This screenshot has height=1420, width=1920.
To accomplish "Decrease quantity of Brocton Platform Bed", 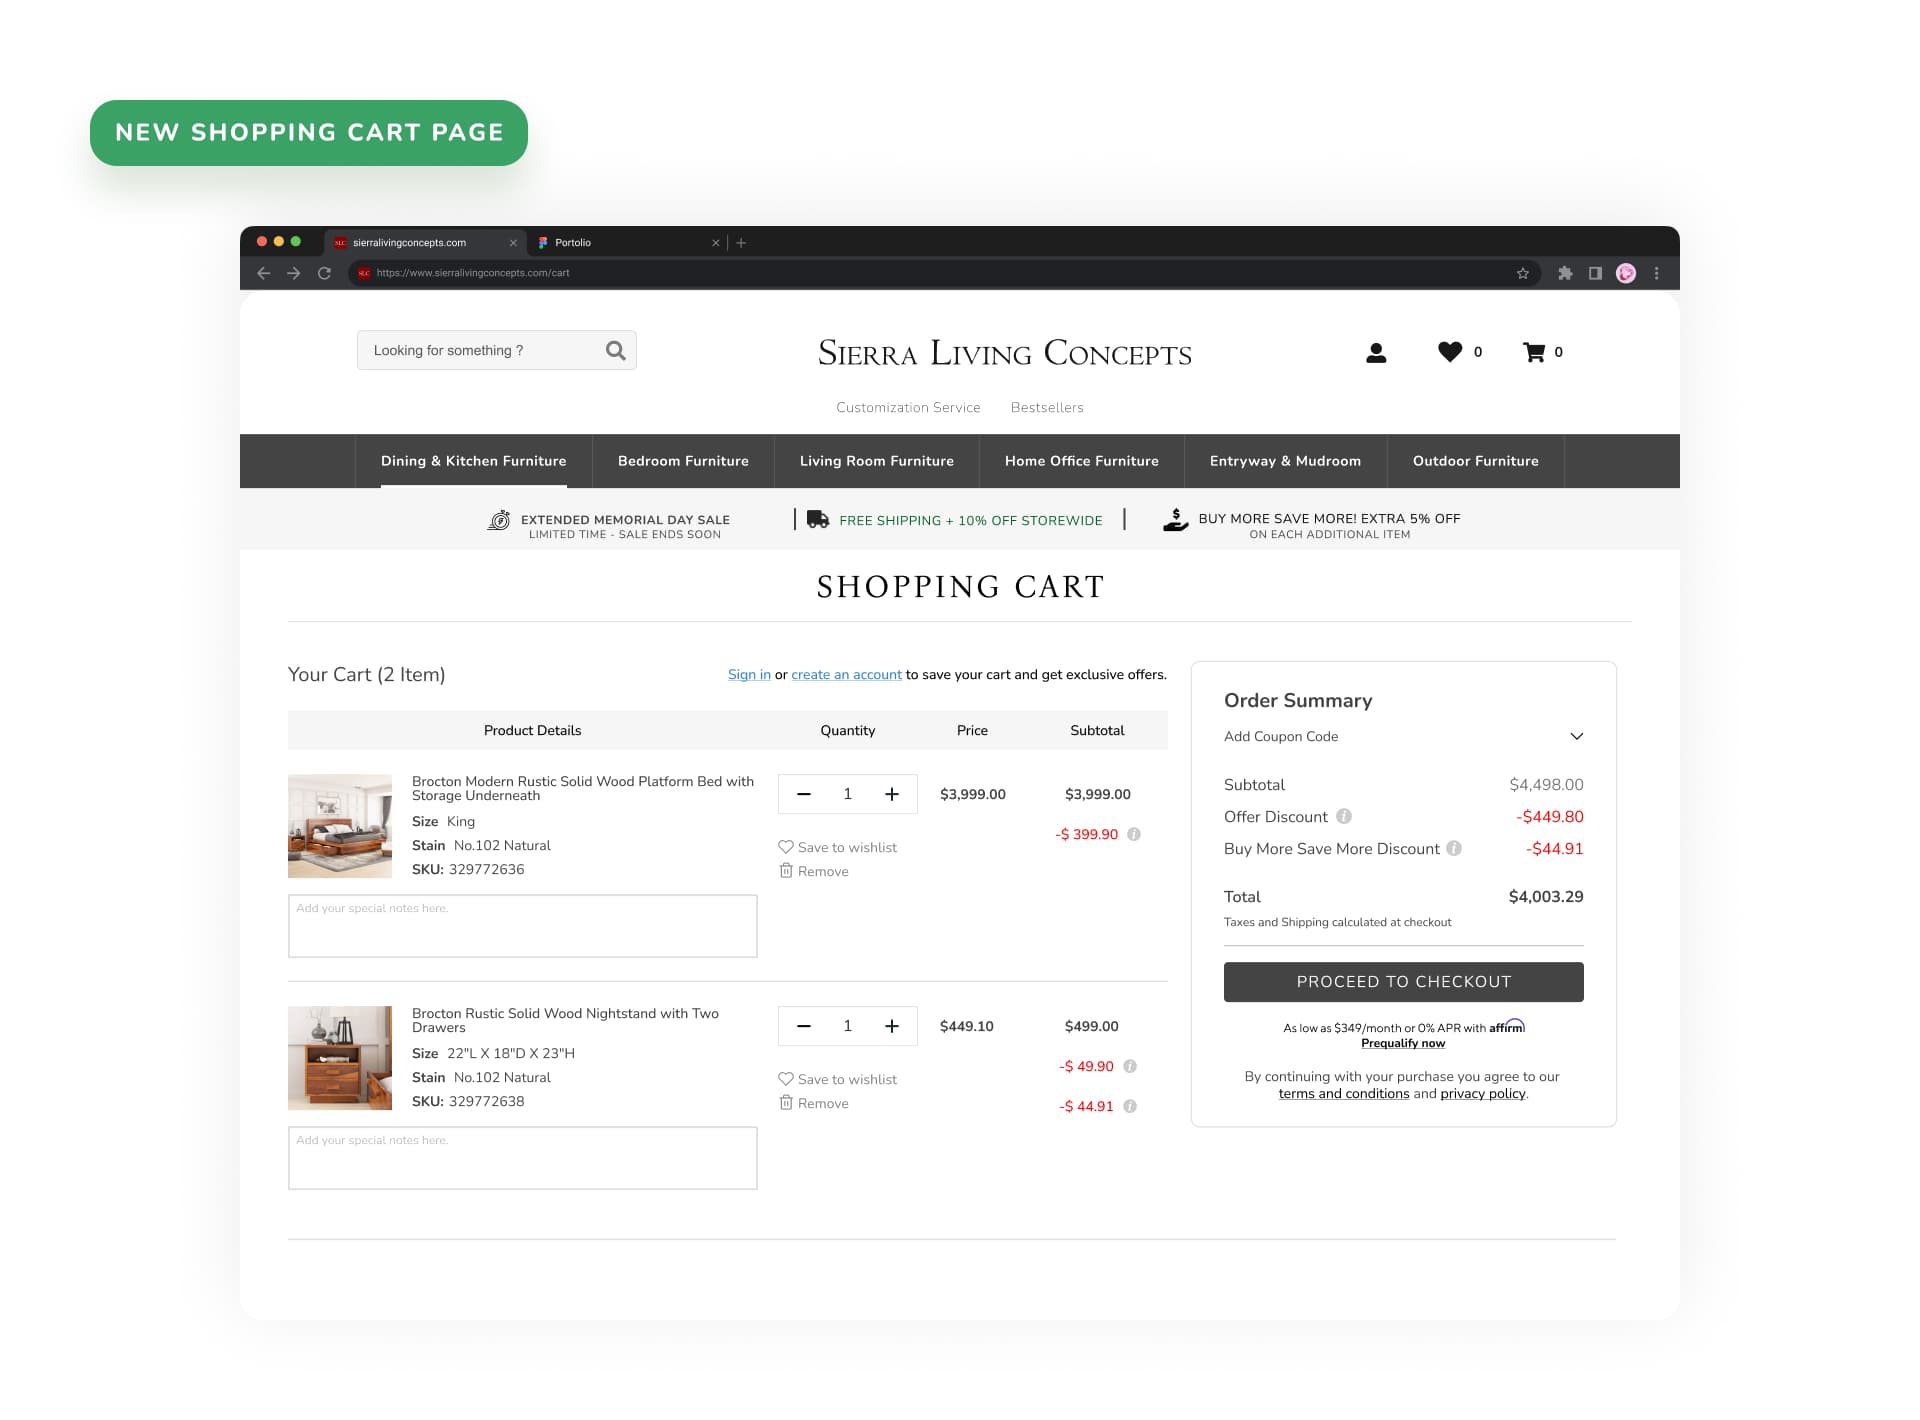I will tap(804, 794).
